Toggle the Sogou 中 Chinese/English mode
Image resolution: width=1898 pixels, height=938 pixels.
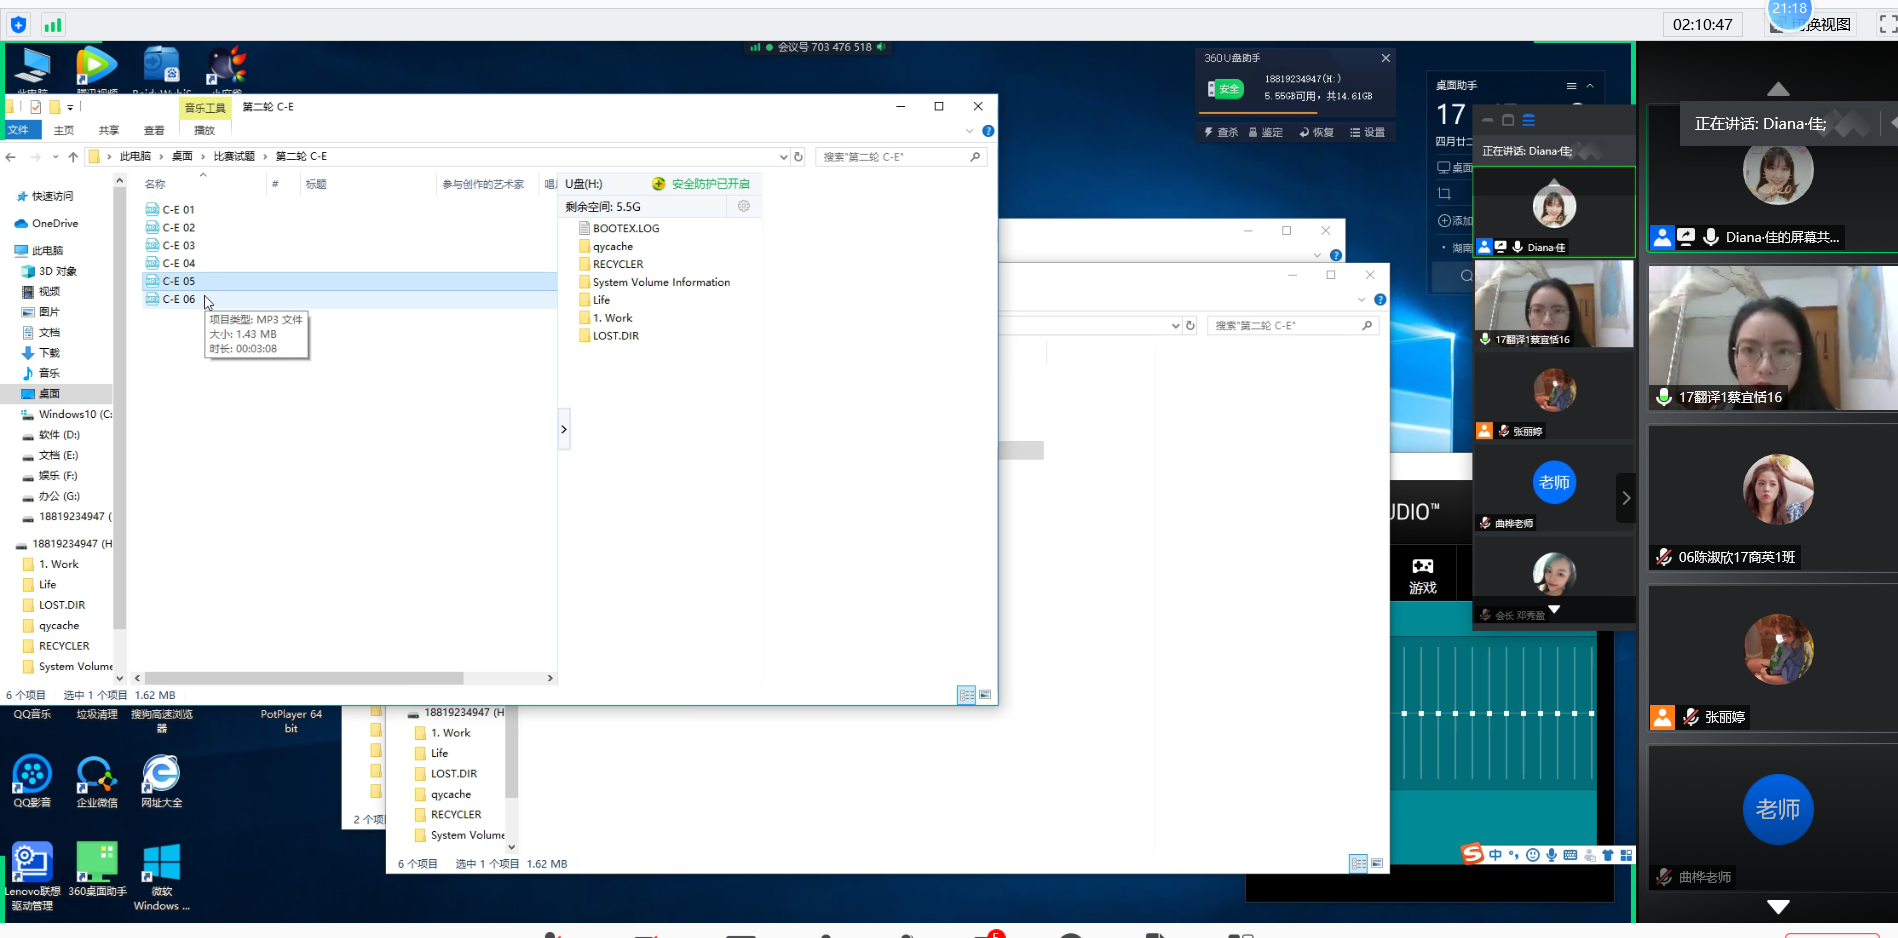(1495, 855)
